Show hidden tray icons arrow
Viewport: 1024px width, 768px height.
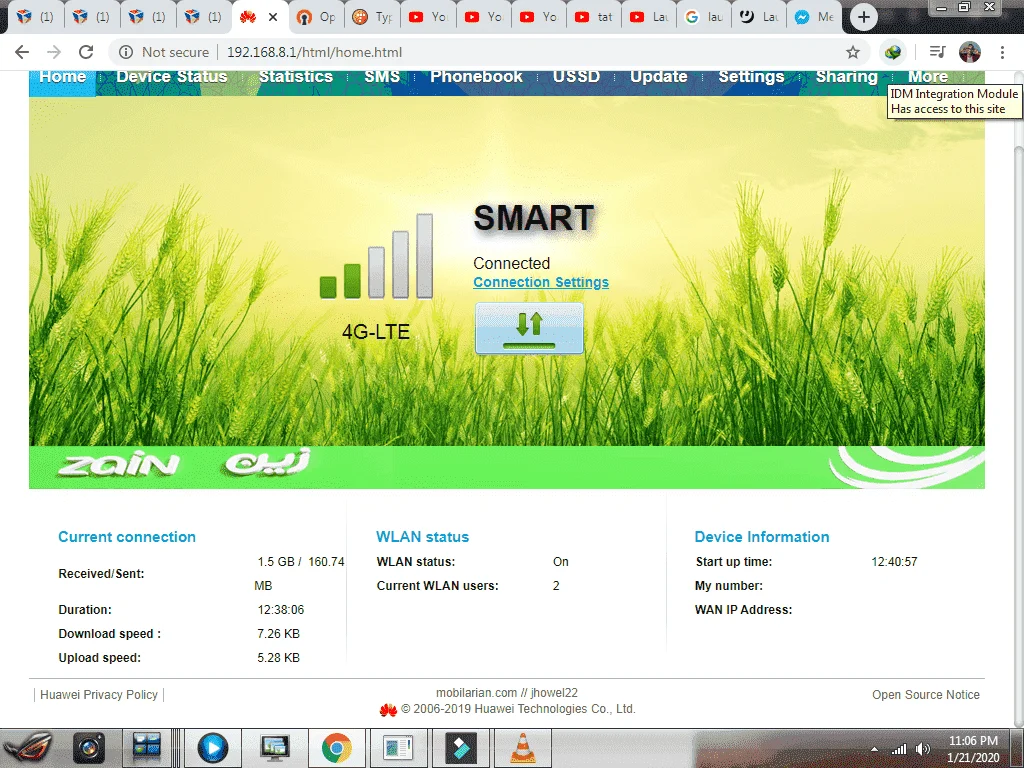point(874,749)
